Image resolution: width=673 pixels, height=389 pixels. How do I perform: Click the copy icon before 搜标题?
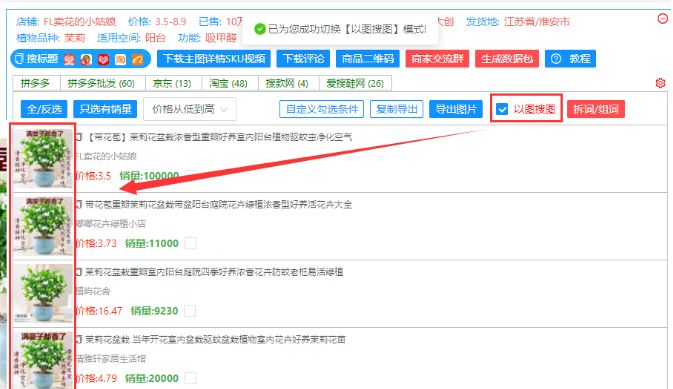19,59
